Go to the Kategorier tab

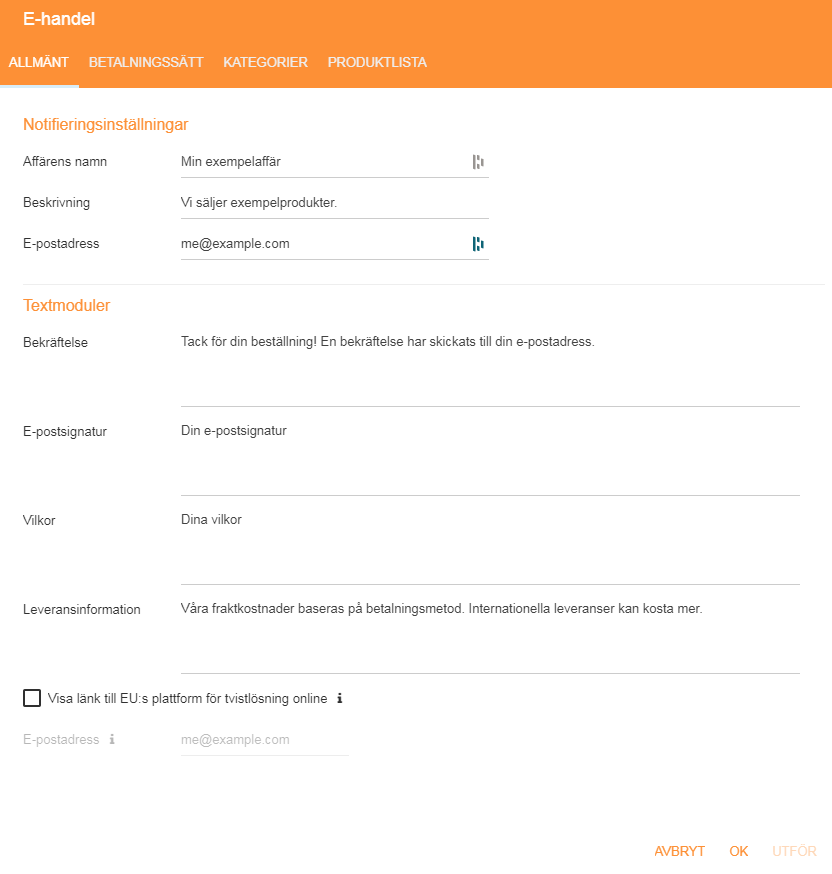pos(266,62)
